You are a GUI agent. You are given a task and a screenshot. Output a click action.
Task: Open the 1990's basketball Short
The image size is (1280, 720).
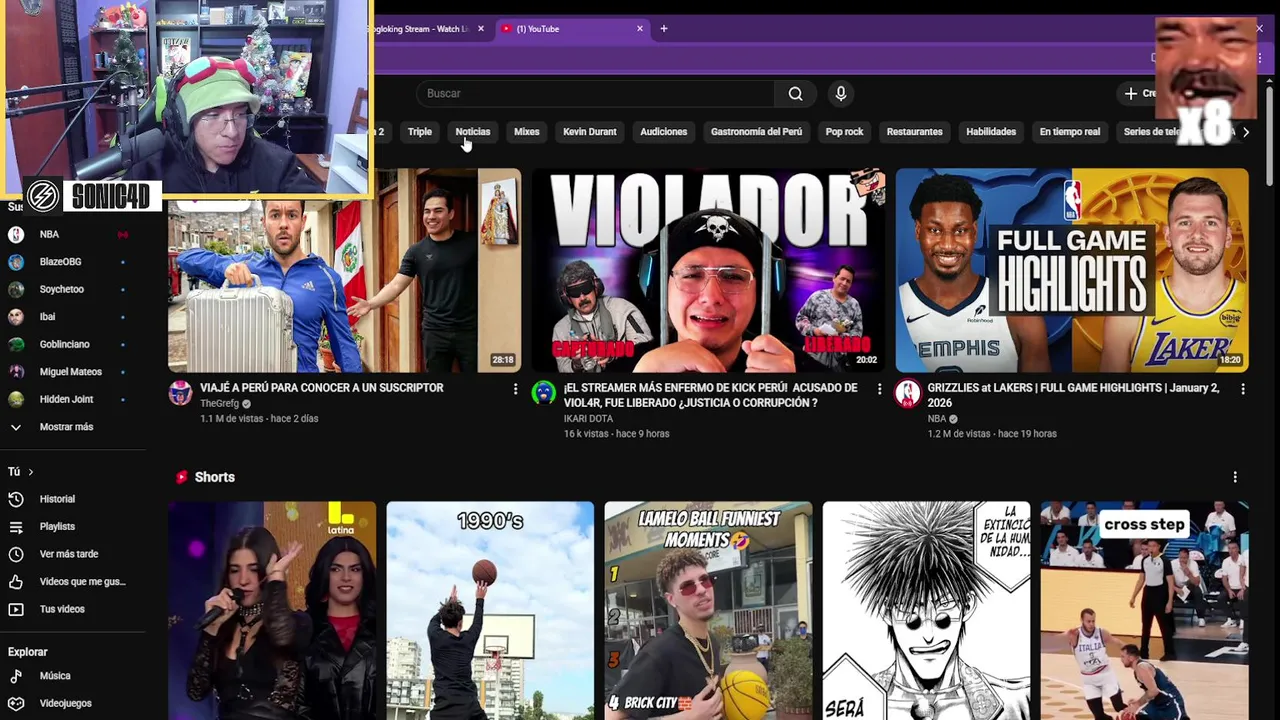490,611
